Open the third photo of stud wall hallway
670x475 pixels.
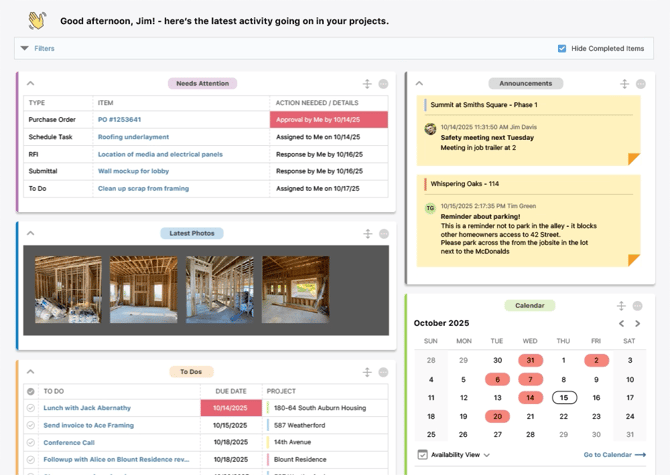tap(220, 289)
